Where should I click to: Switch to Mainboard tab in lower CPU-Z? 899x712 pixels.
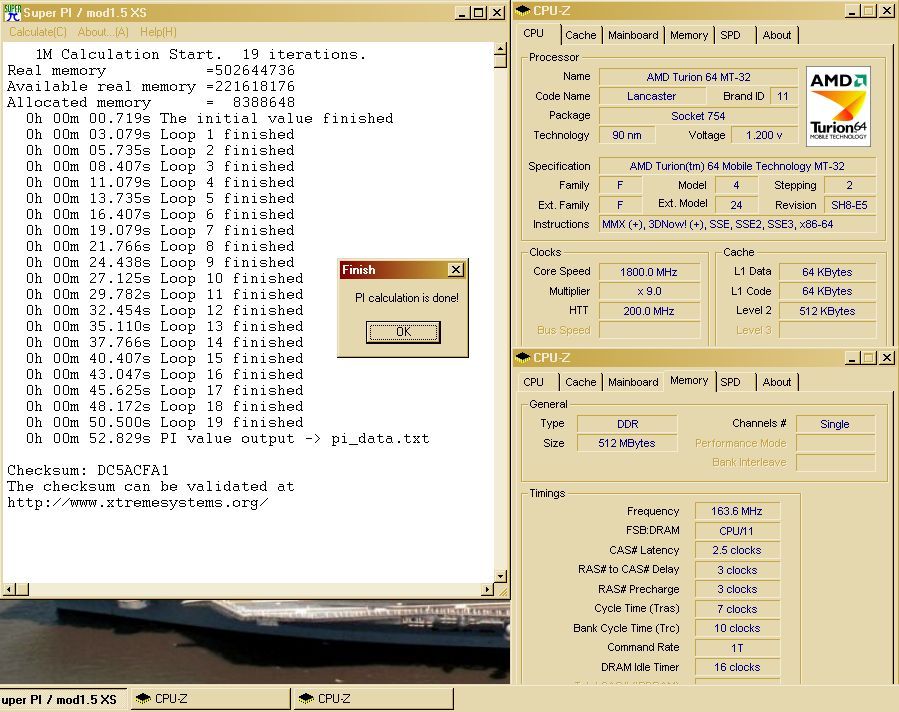633,382
